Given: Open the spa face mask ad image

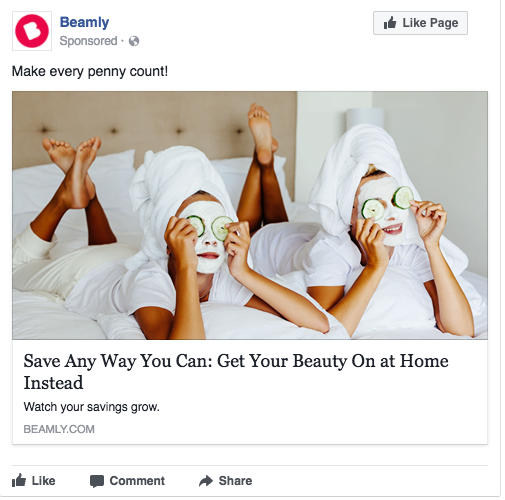Looking at the screenshot, I should tap(250, 215).
